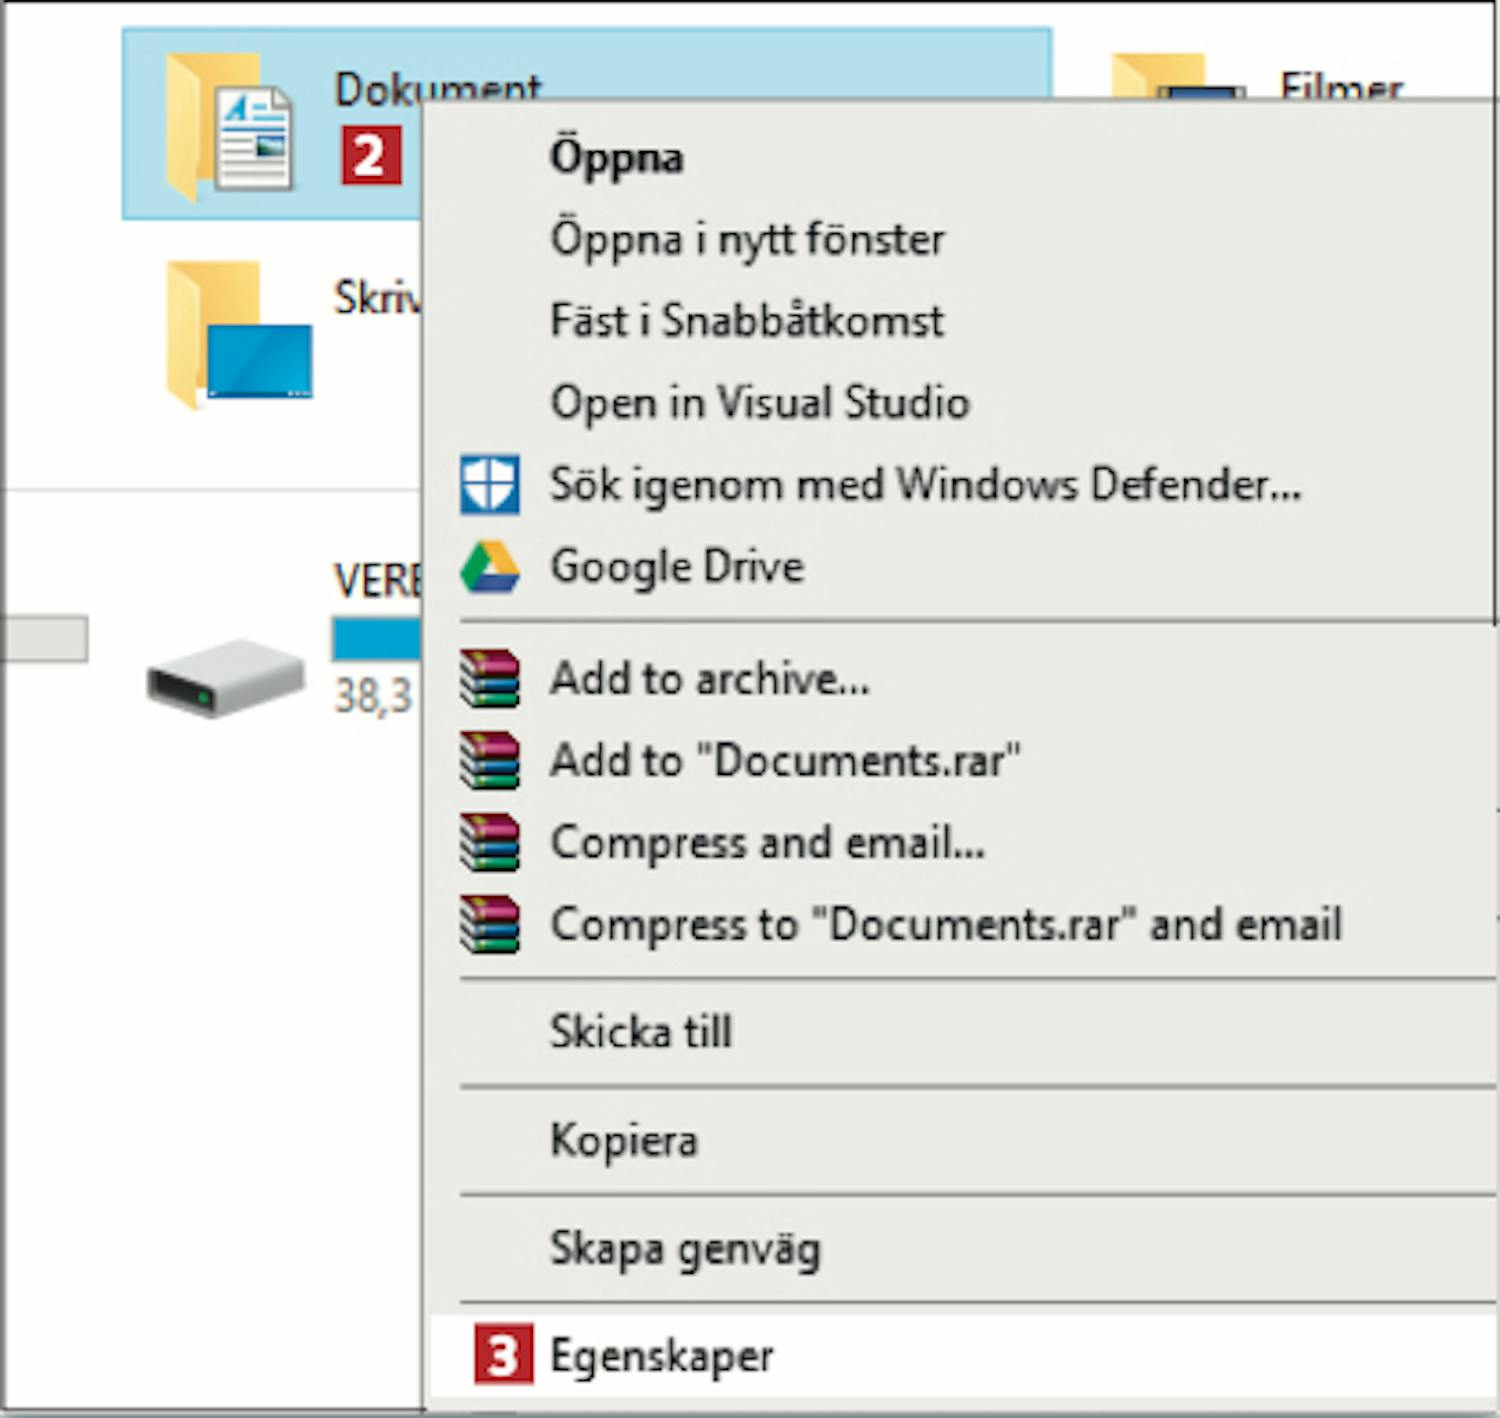Click the Dokument folder name label

coord(437,88)
